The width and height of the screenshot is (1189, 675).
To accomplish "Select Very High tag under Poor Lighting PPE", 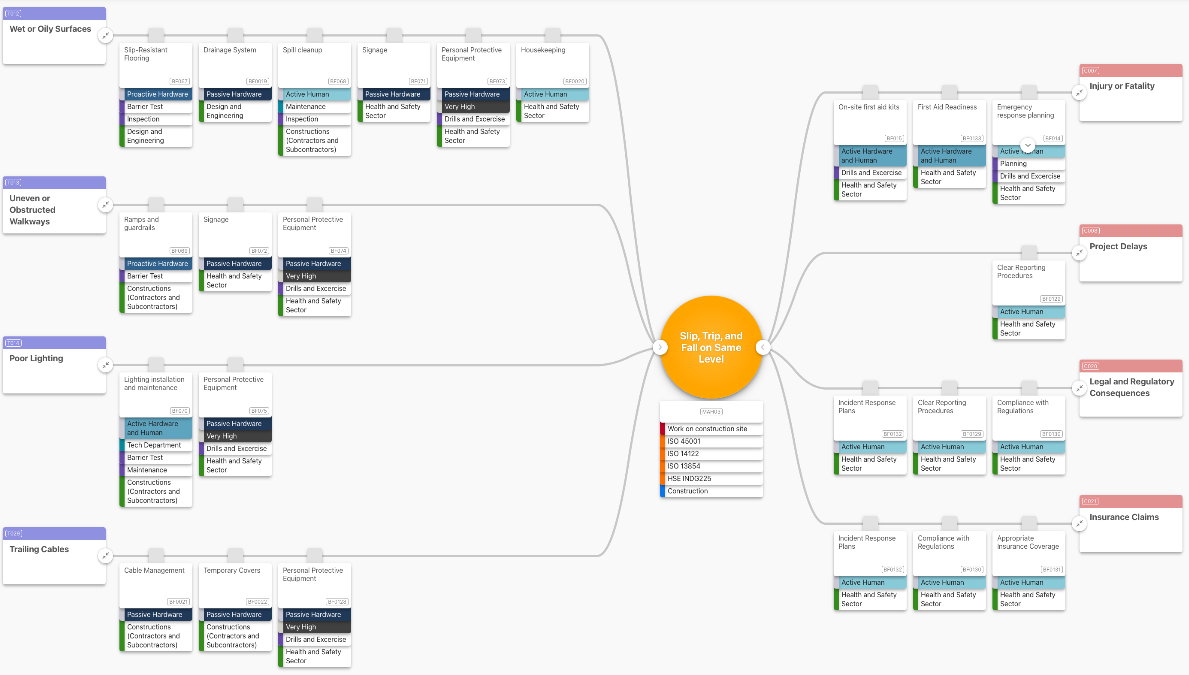I will pos(236,436).
